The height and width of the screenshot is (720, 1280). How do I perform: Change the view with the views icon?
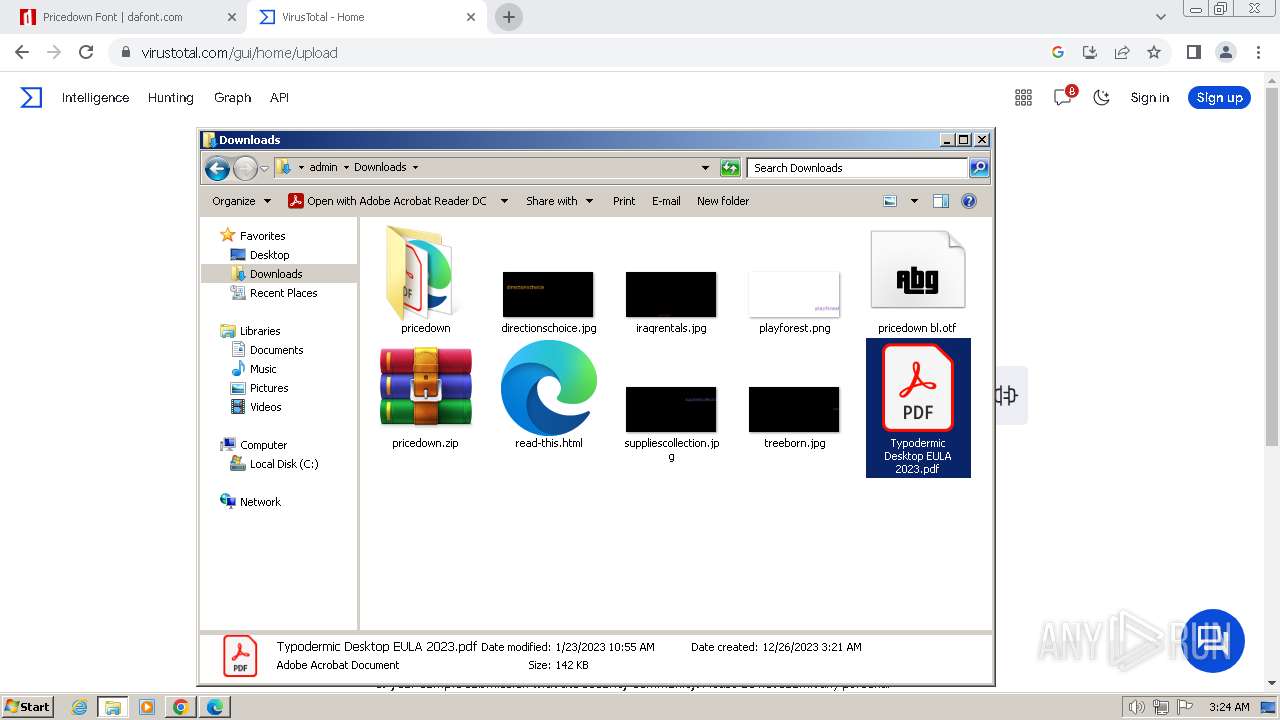pos(890,201)
